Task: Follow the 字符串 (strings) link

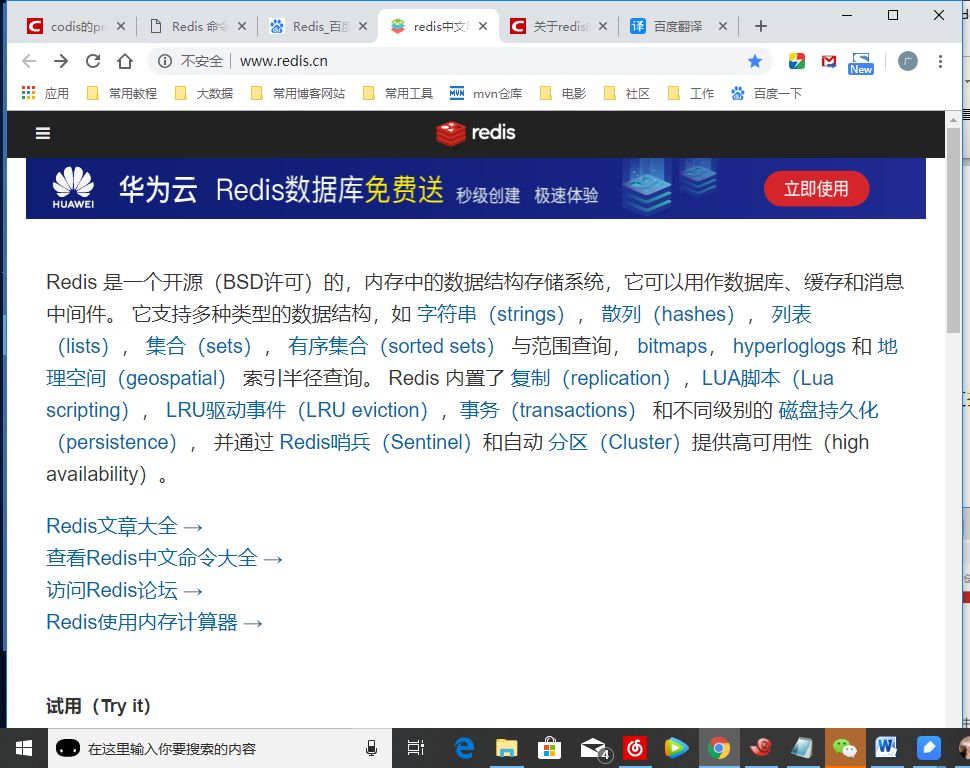Action: 491,314
